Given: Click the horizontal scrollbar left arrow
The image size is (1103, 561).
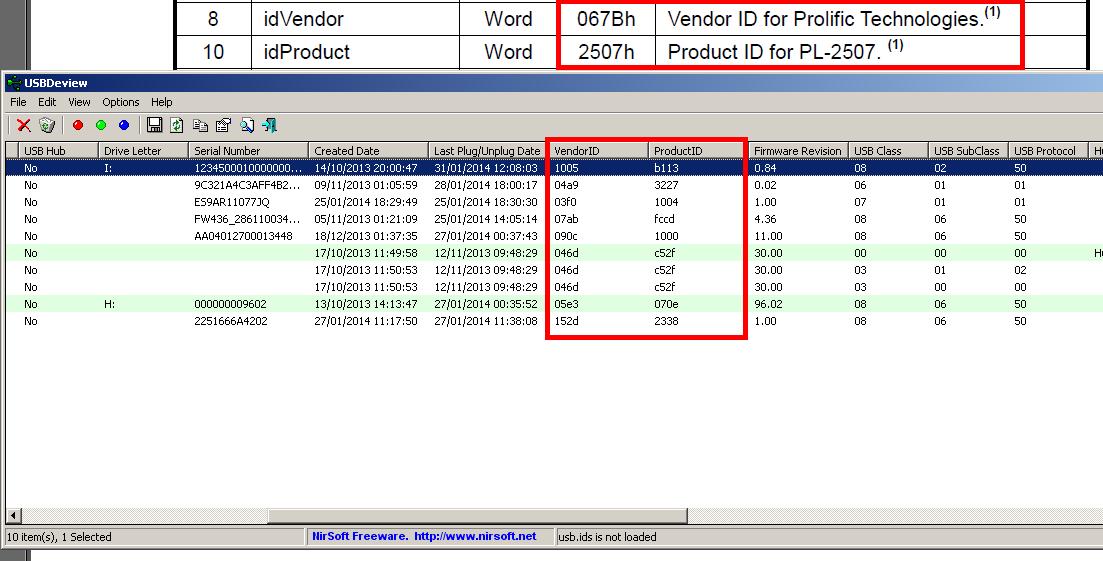Looking at the screenshot, I should (x=13, y=516).
